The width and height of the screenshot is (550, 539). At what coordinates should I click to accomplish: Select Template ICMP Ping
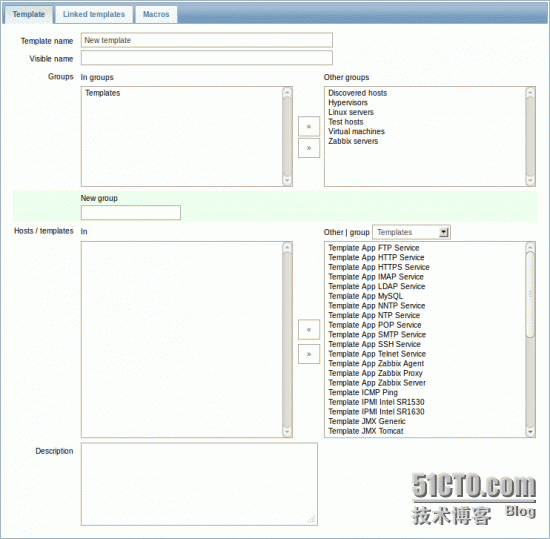363,392
